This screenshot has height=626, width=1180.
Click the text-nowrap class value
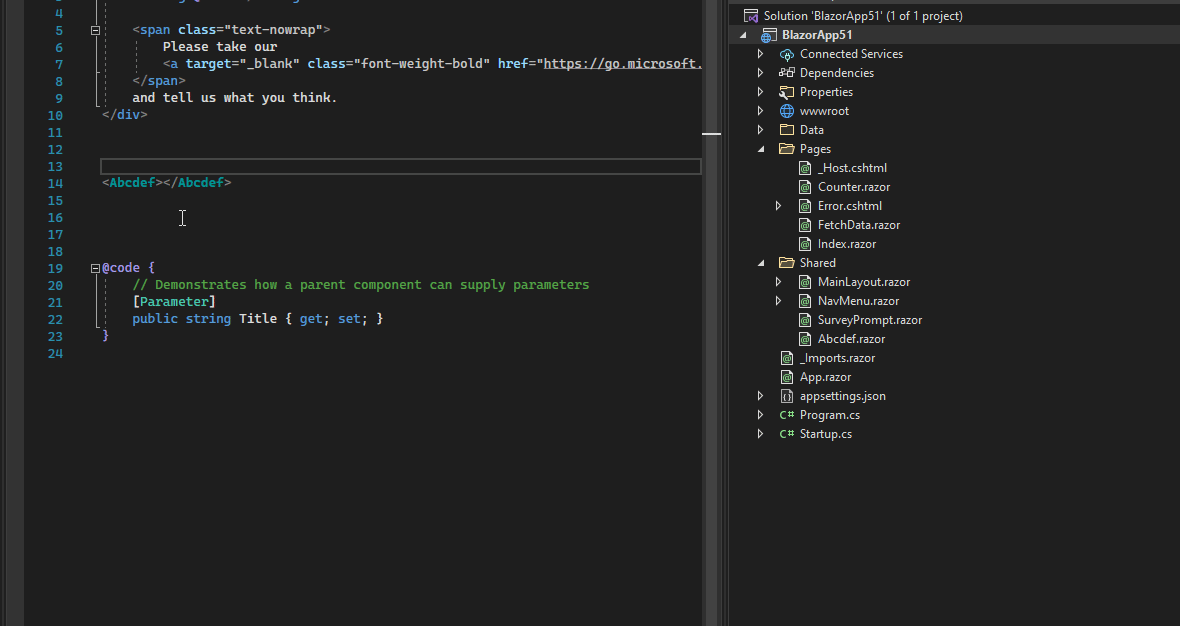[x=274, y=30]
